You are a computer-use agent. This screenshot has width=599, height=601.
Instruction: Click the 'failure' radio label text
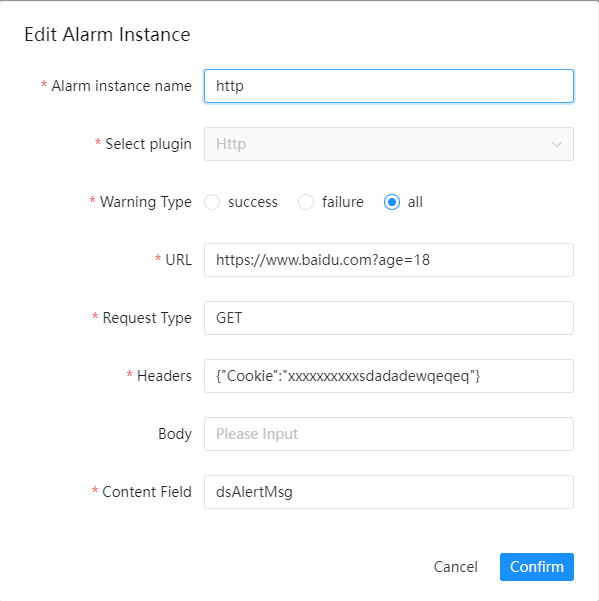343,202
